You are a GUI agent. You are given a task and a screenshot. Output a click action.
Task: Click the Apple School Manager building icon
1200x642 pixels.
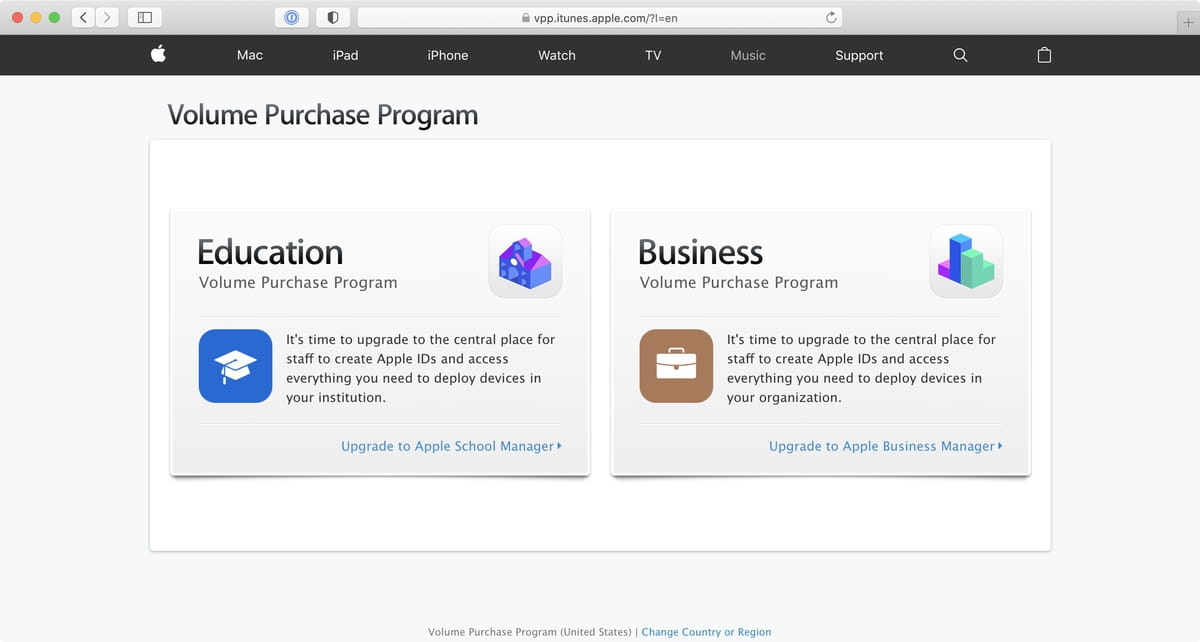coord(525,261)
